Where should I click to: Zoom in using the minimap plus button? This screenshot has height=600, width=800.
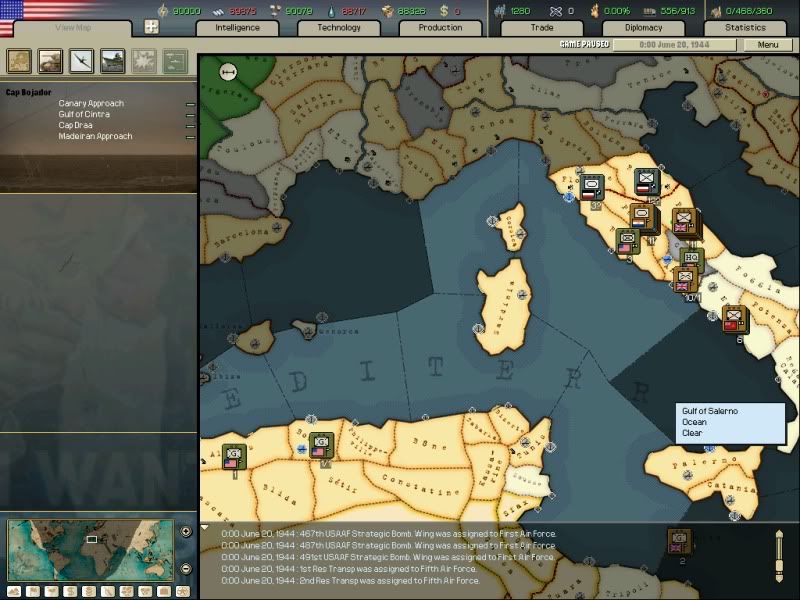pos(186,533)
